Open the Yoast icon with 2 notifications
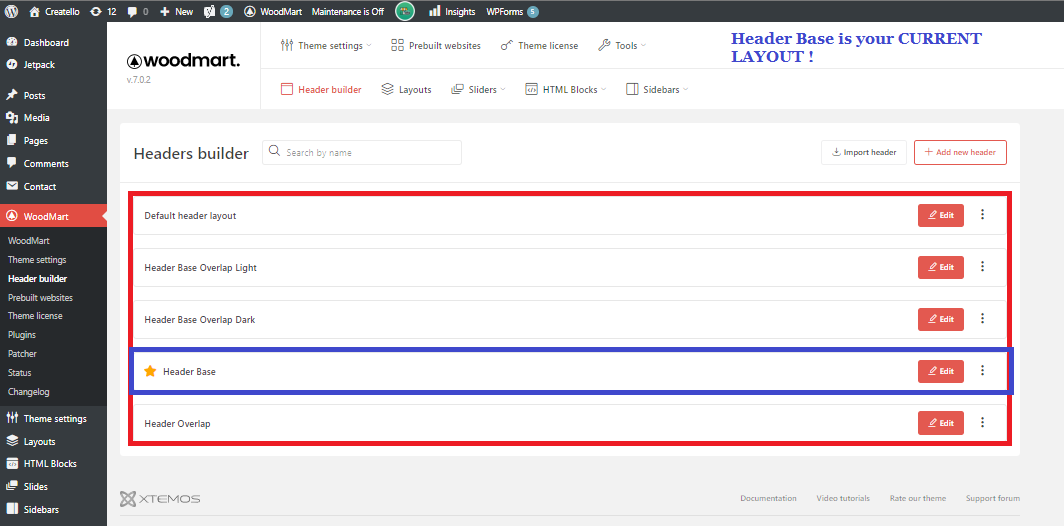The image size is (1064, 526). click(218, 12)
